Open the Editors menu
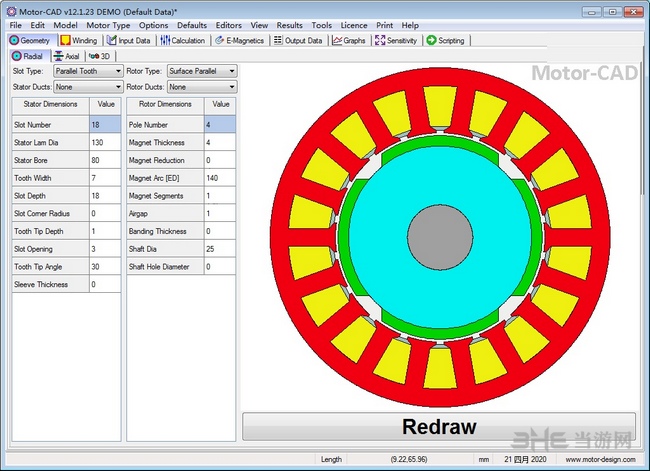 229,25
